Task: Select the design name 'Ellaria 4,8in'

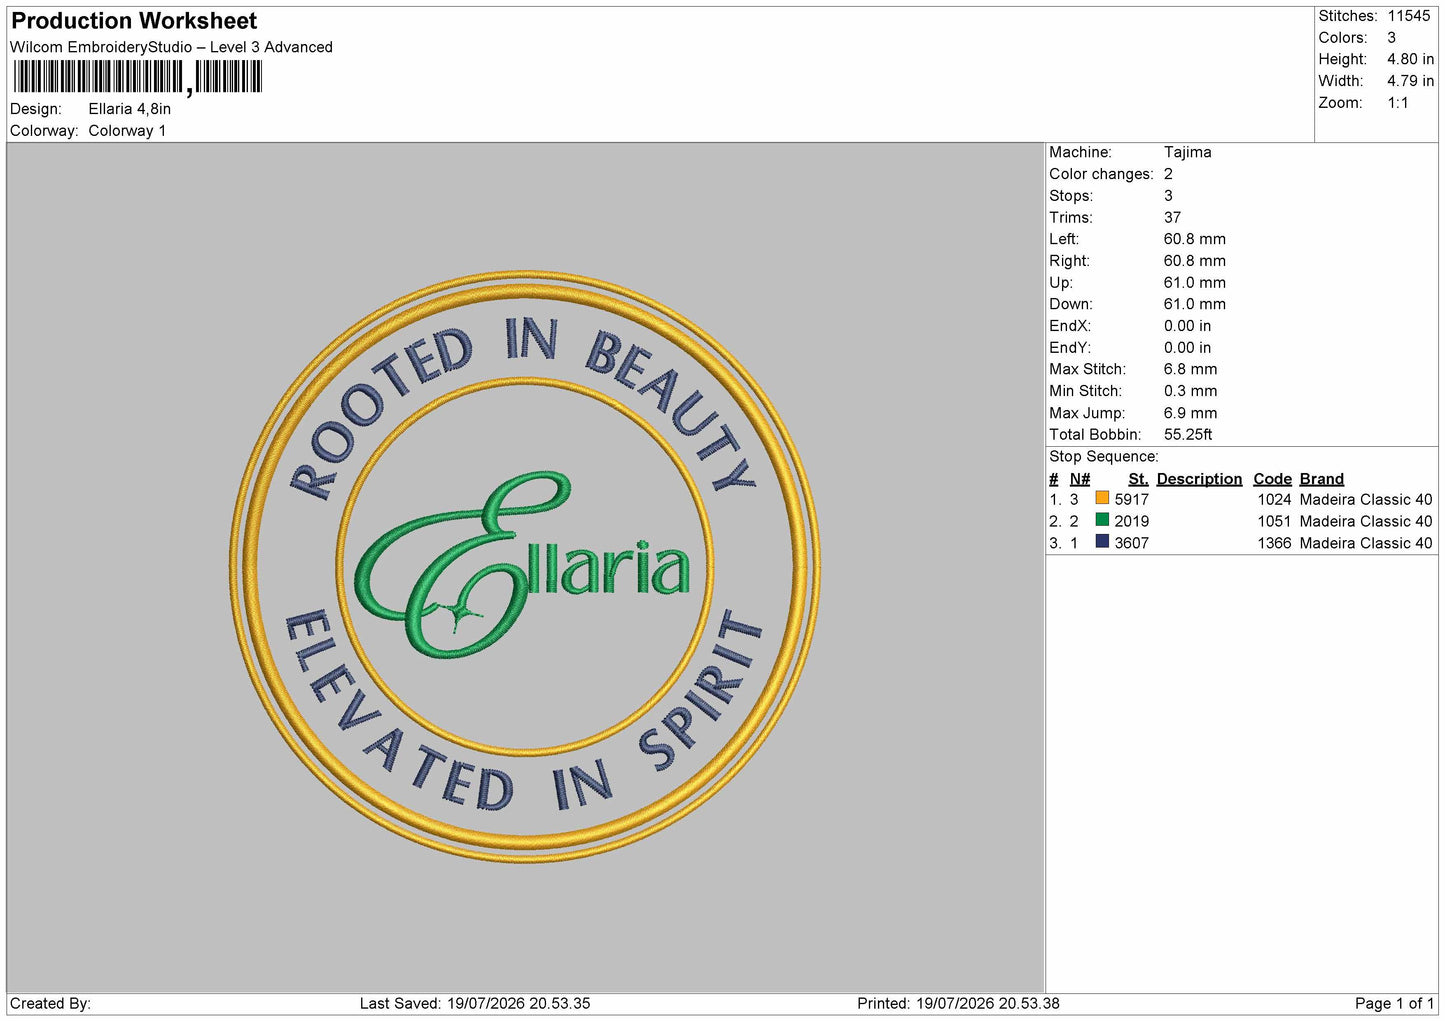Action: coord(130,109)
